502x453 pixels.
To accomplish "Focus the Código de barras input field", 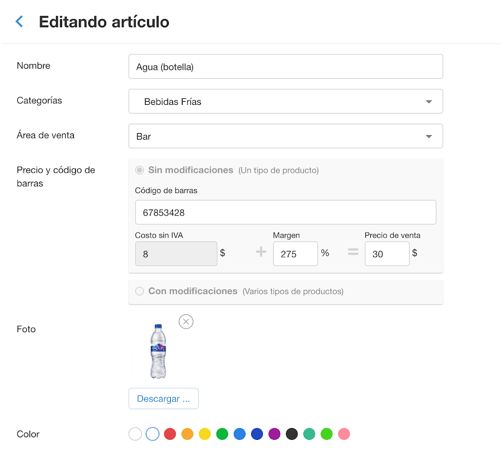I will click(x=286, y=212).
